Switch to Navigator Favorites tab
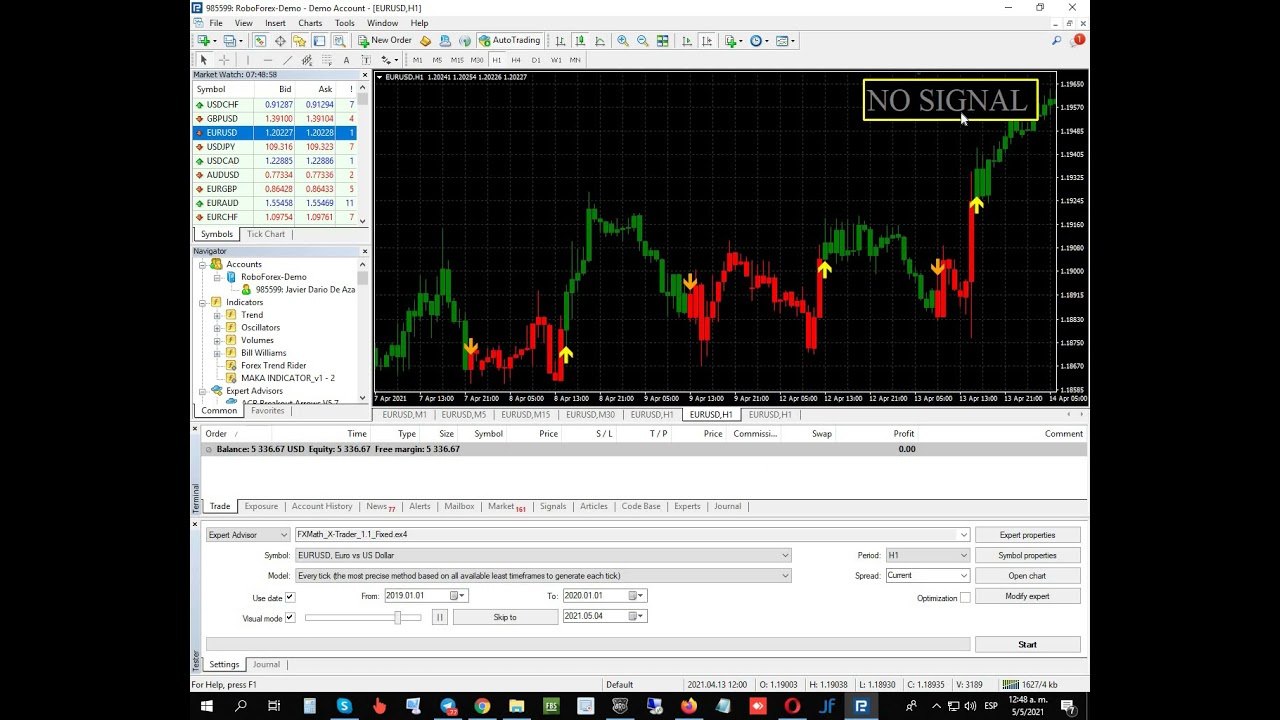 click(267, 411)
